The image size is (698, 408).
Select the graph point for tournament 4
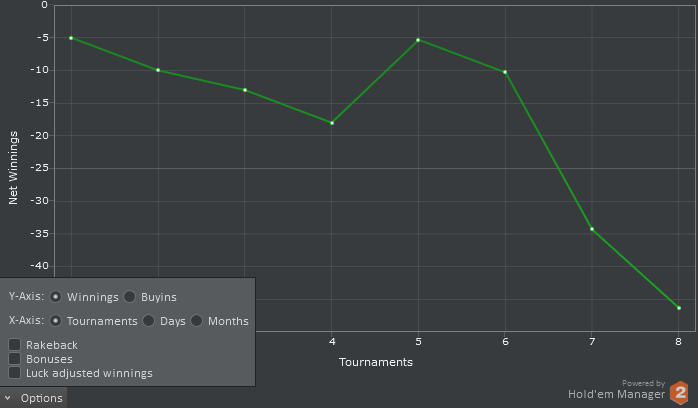[x=332, y=123]
